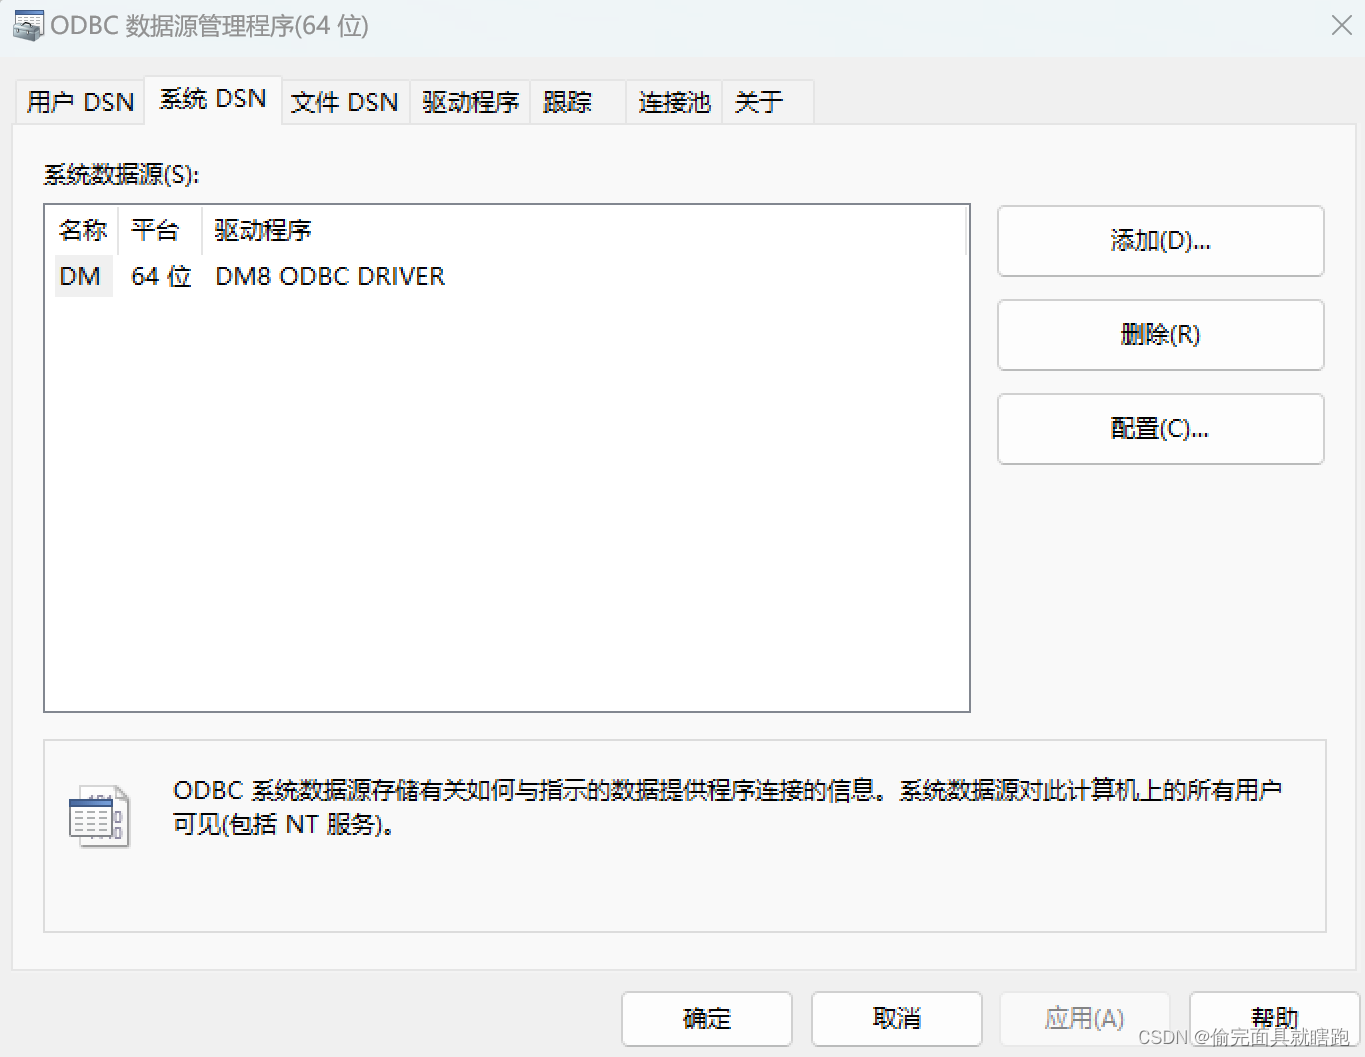Open the 文件 DSN tab
The image size is (1365, 1057).
(x=345, y=102)
